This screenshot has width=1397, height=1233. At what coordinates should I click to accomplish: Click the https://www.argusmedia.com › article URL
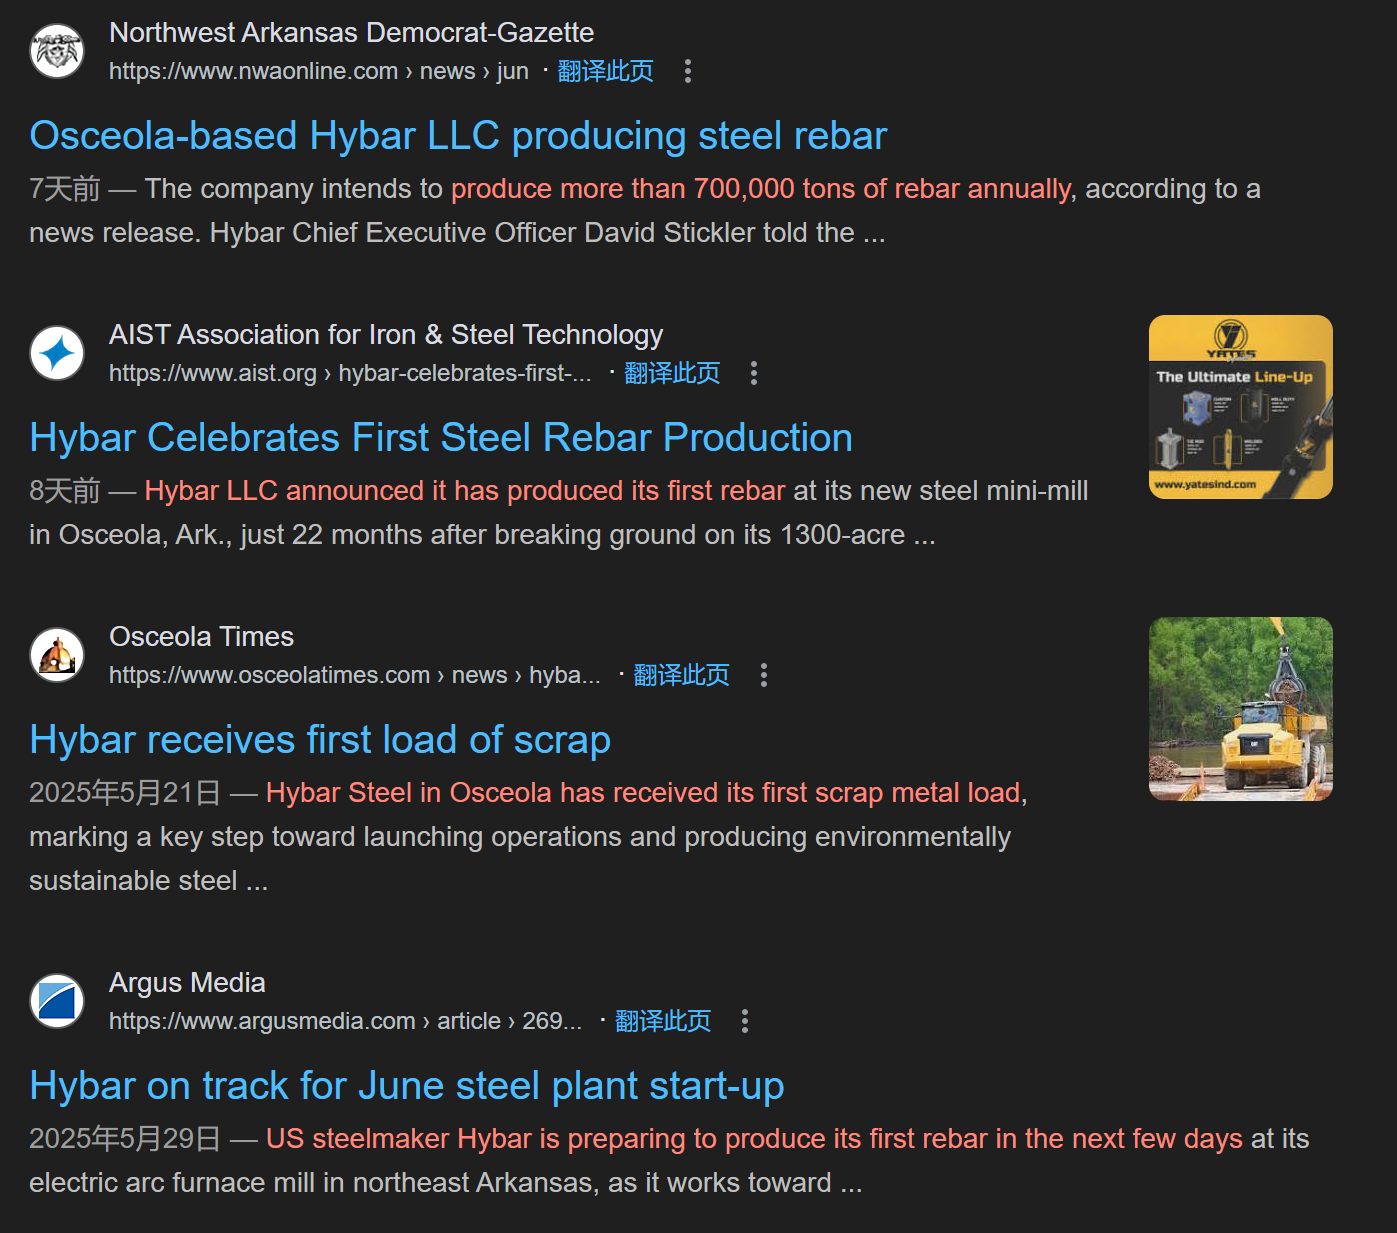[x=345, y=1021]
